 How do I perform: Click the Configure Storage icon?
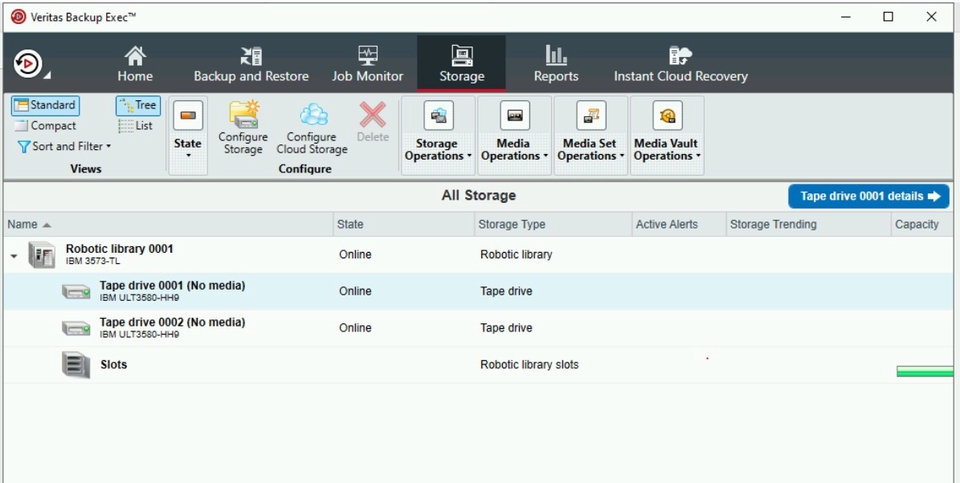point(243,114)
